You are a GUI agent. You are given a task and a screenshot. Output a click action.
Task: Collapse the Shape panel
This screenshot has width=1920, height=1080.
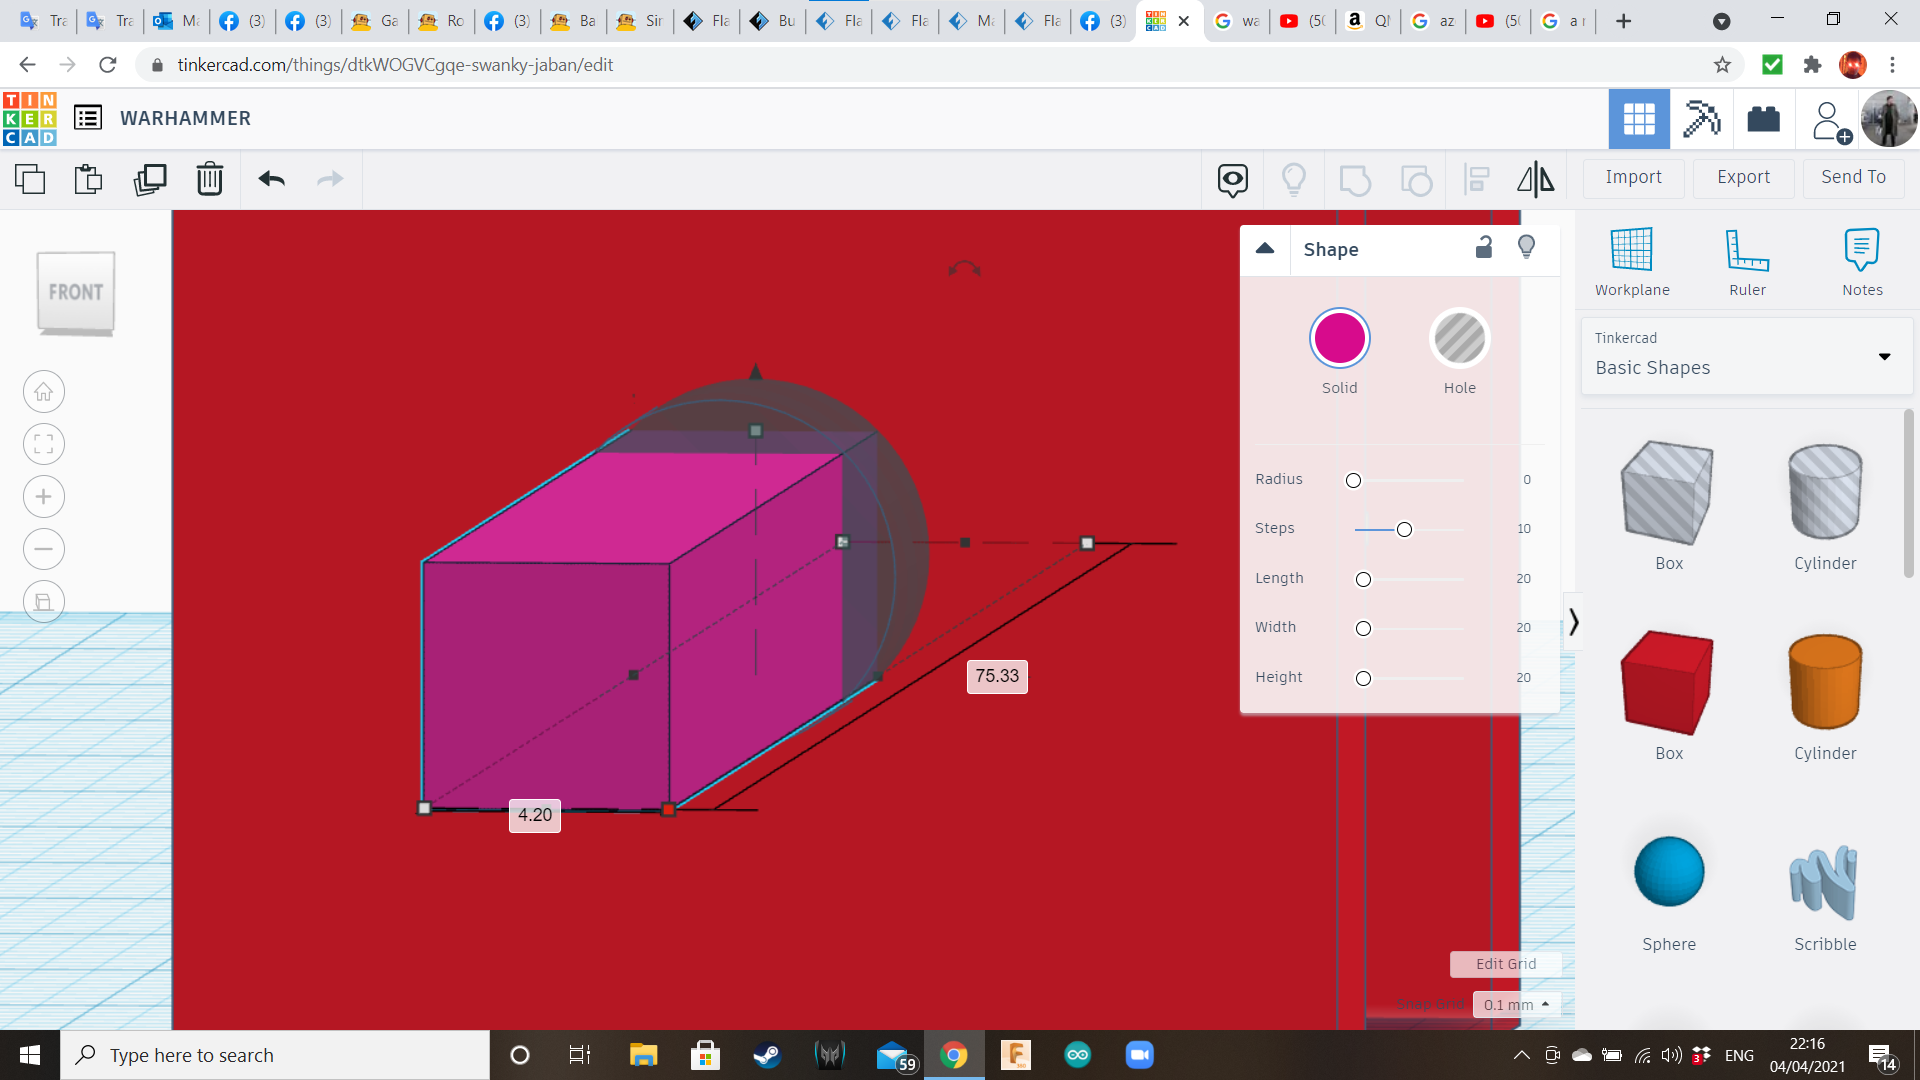pos(1265,249)
